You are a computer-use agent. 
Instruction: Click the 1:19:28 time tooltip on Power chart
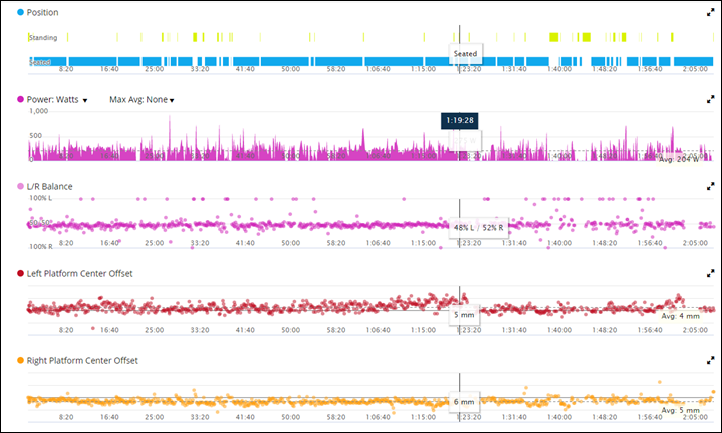pos(459,119)
